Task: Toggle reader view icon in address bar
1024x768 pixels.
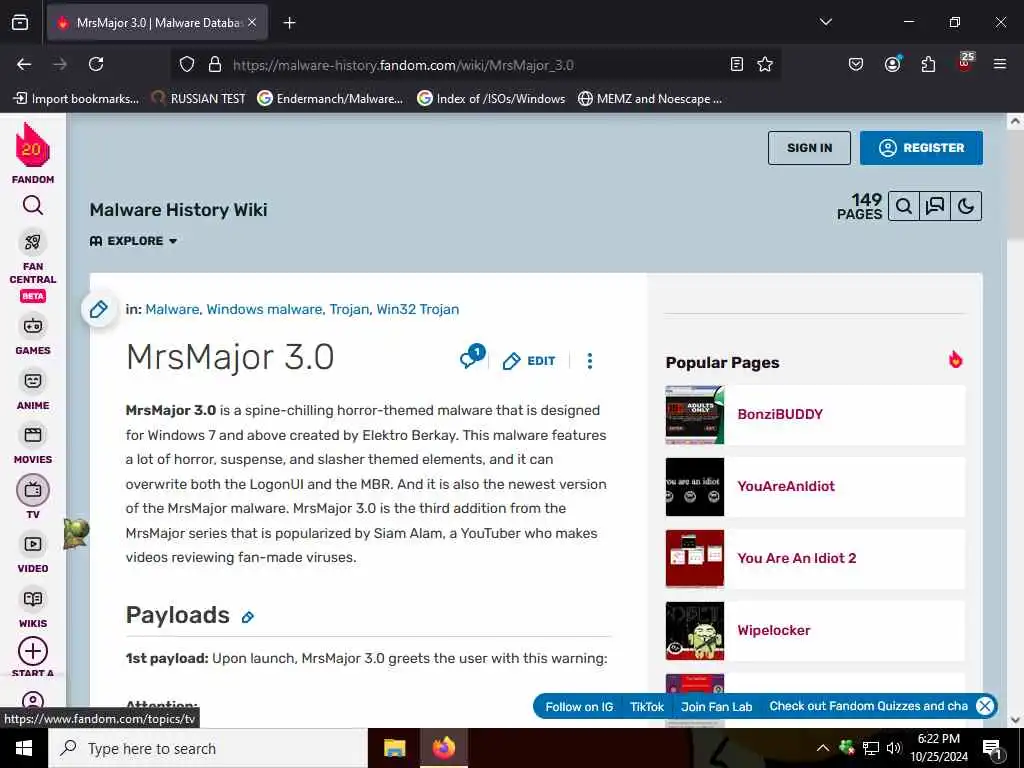Action: pyautogui.click(x=737, y=64)
